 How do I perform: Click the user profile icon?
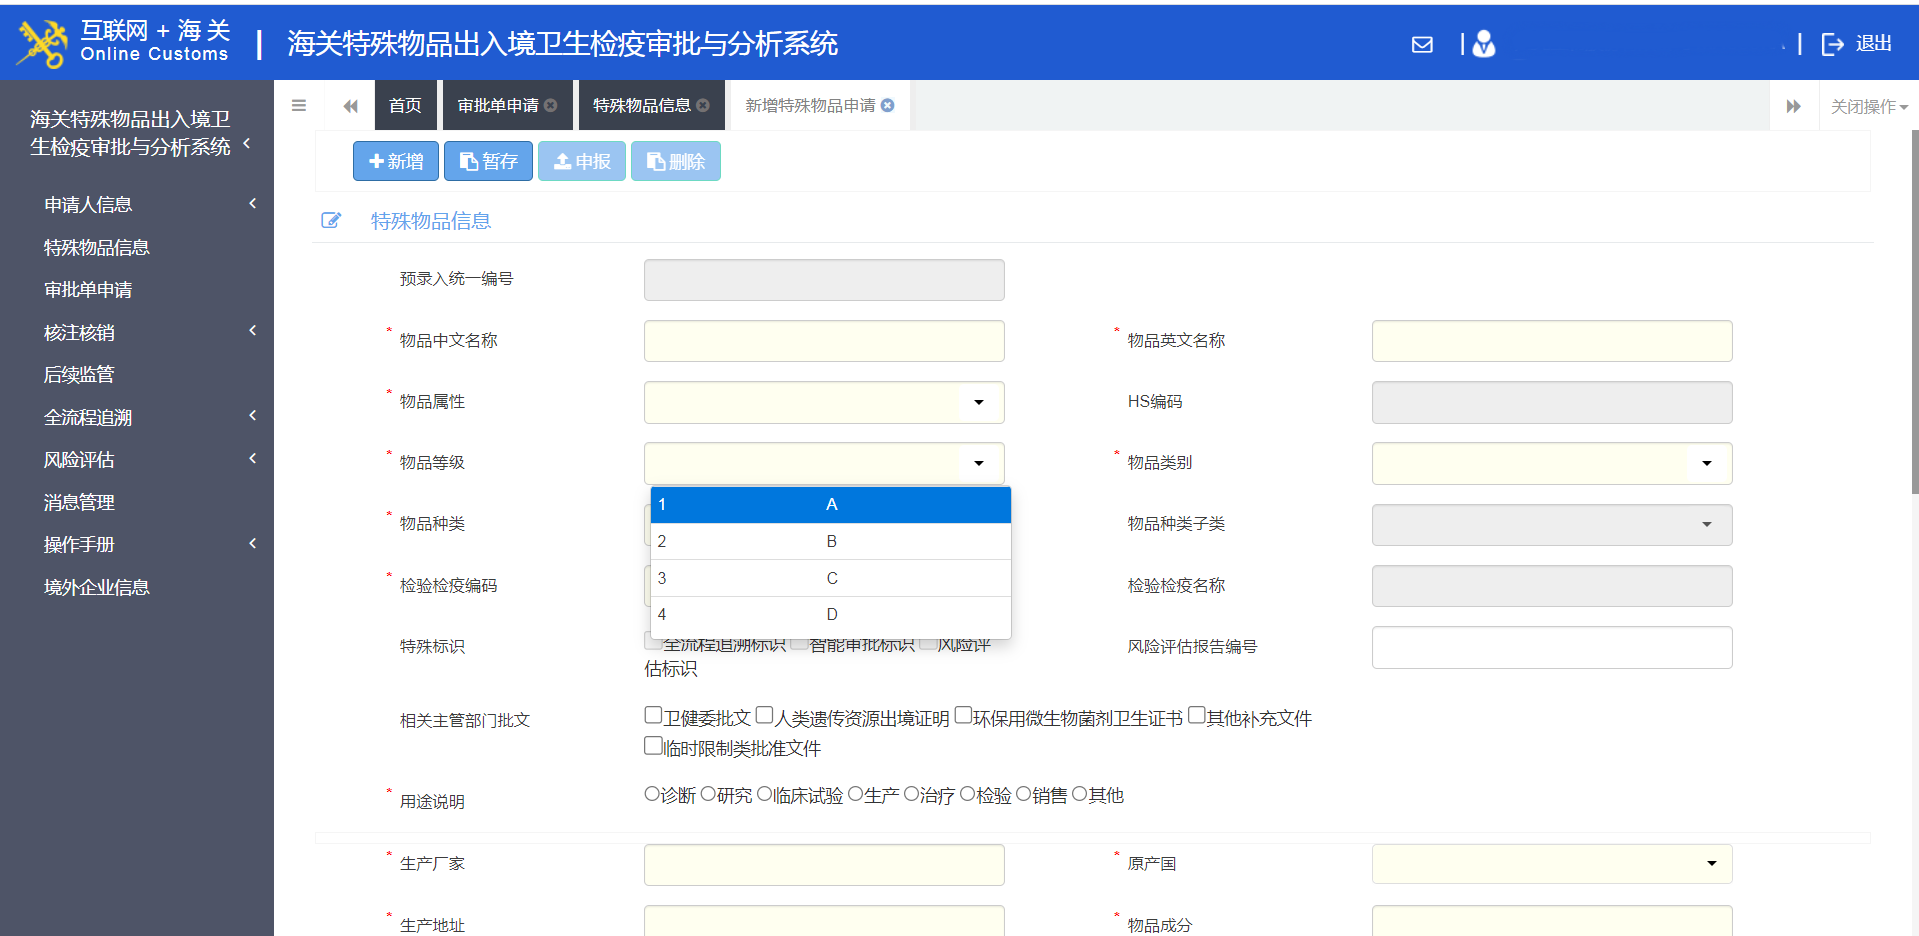coord(1484,44)
